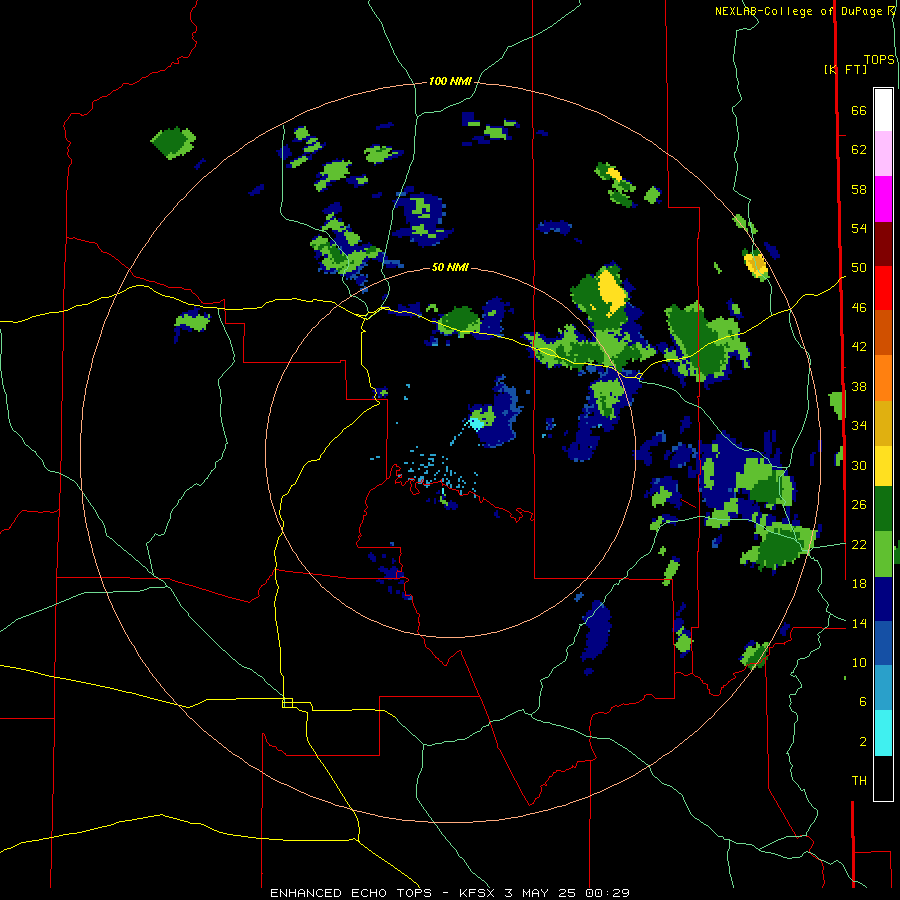Select the magenta legend color block

883,199
